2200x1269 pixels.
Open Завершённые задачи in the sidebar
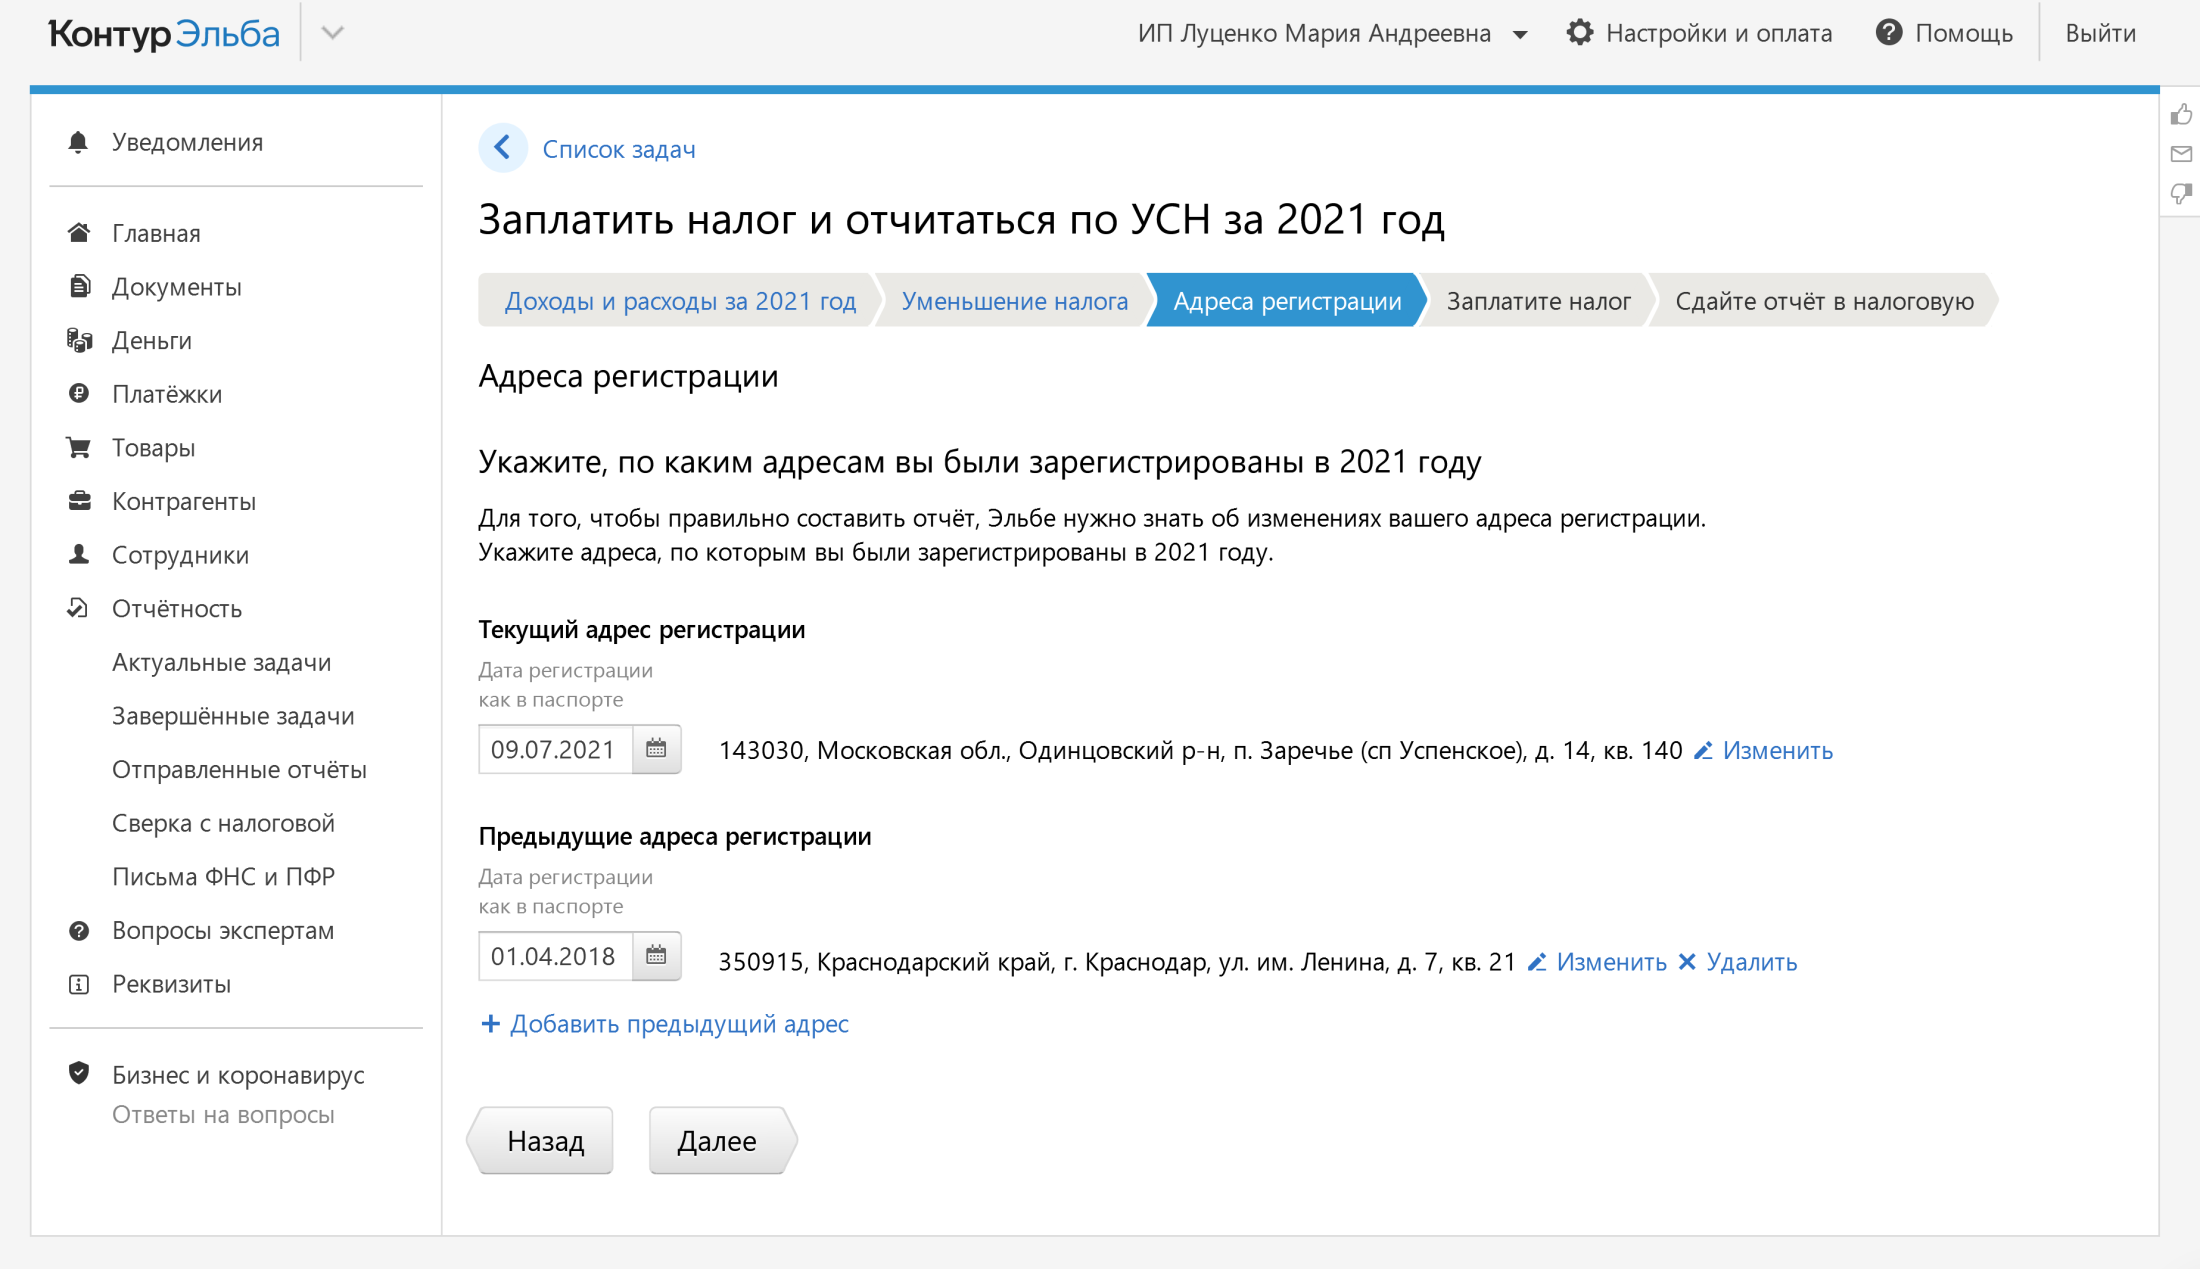(233, 716)
